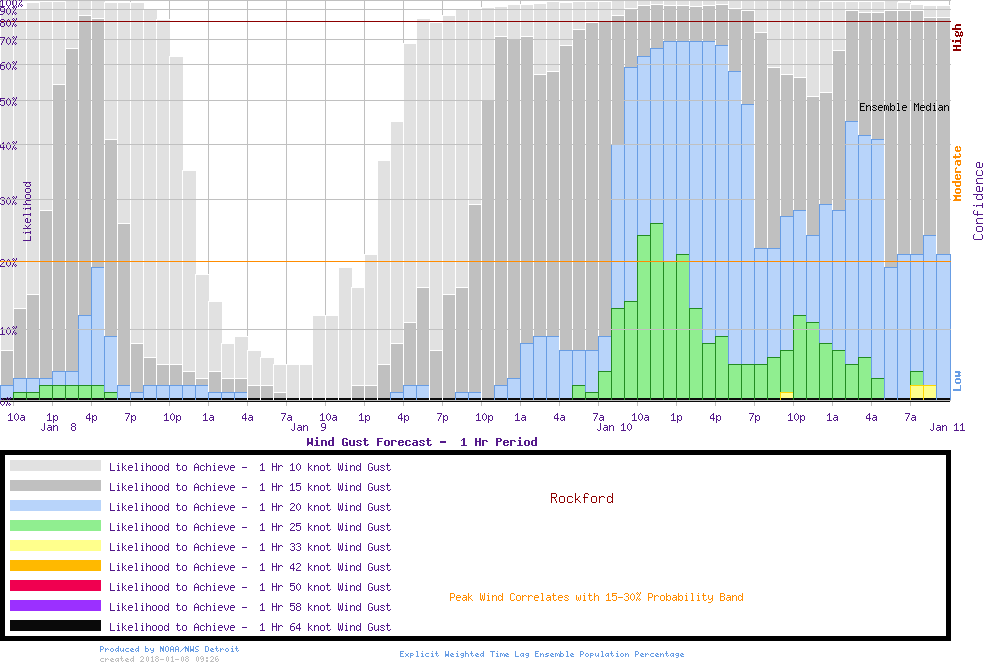1000x670 pixels.
Task: Click the Moderate confidence label
Action: coord(957,173)
